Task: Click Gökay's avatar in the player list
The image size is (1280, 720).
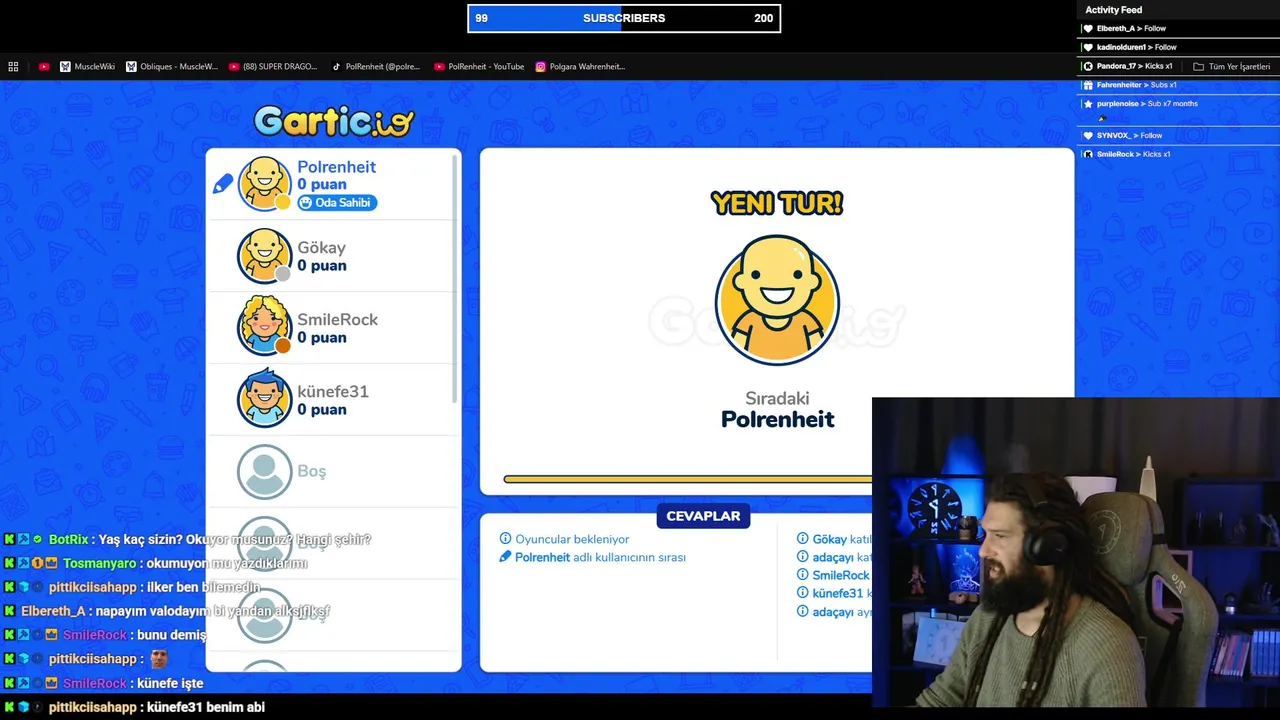Action: [x=265, y=256]
